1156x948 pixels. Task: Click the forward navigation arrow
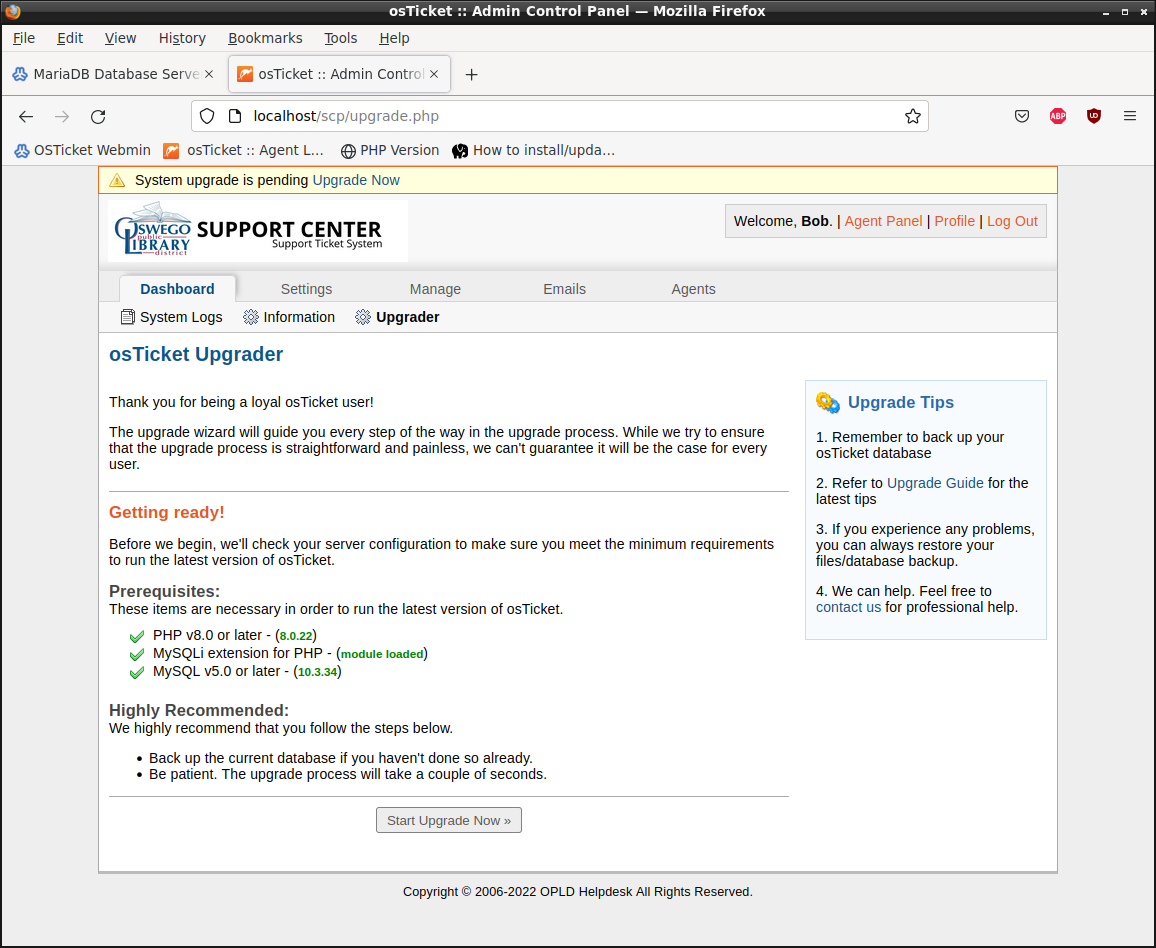(62, 116)
